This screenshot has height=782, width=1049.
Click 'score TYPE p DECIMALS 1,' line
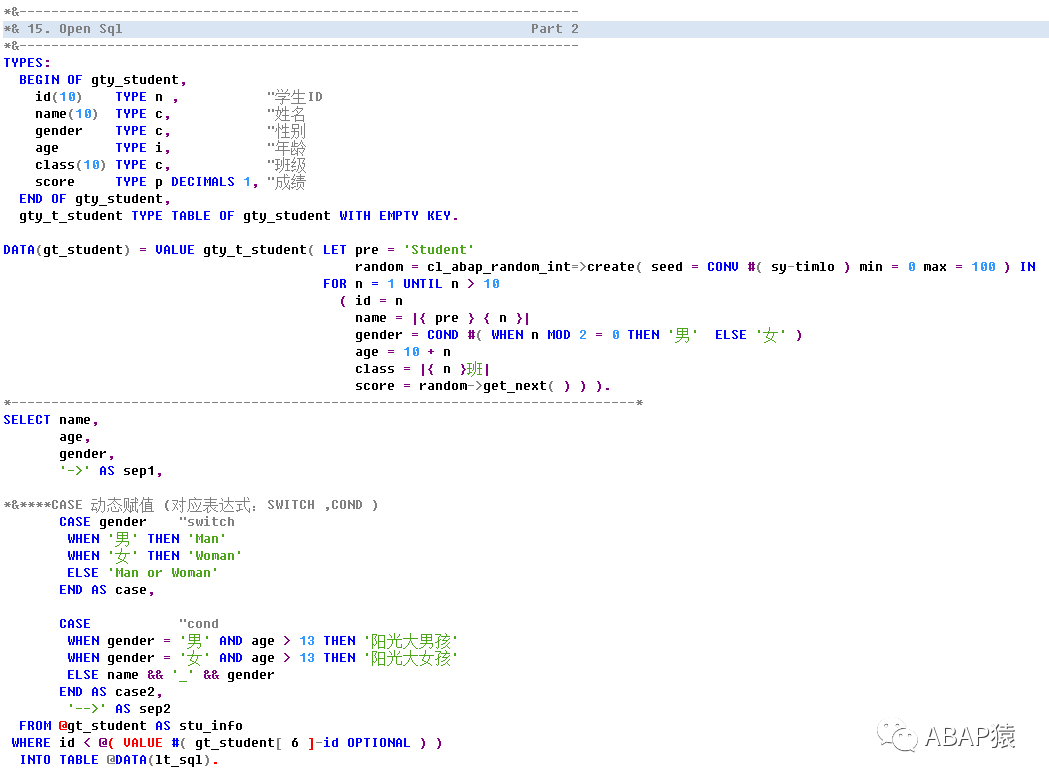point(147,182)
